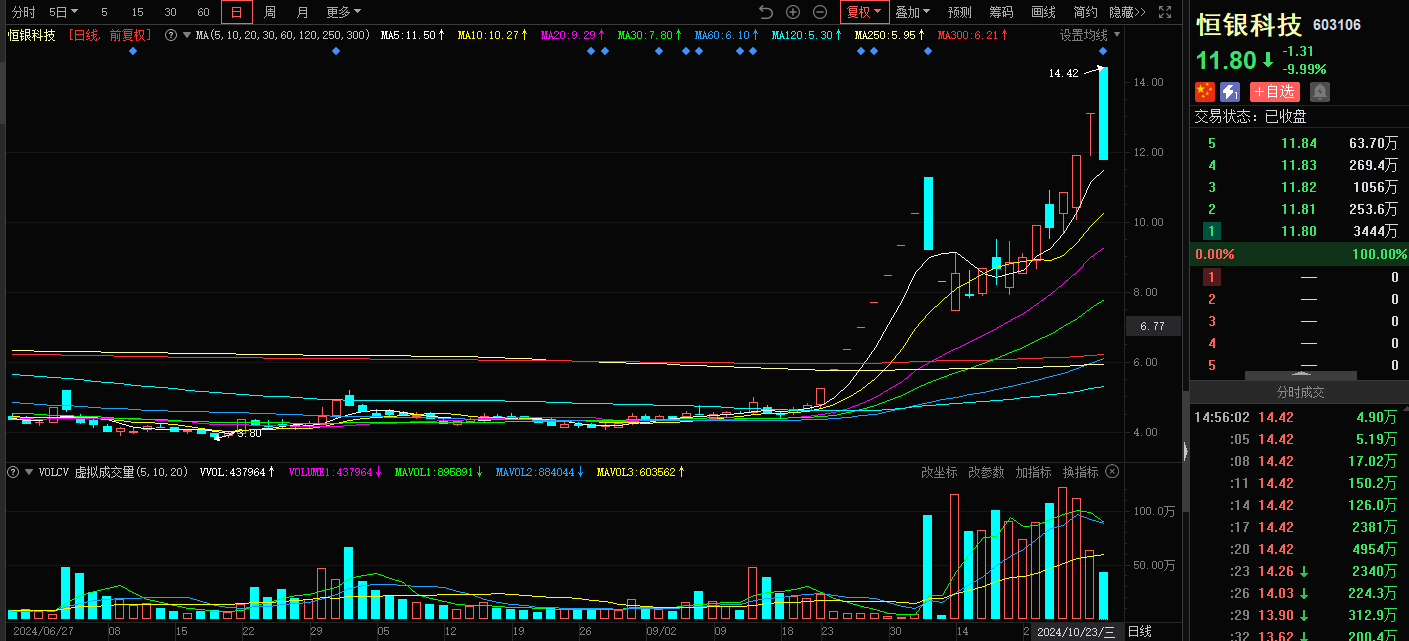Switch to 日 daily K-line period
Image resolution: width=1409 pixels, height=641 pixels.
click(236, 12)
